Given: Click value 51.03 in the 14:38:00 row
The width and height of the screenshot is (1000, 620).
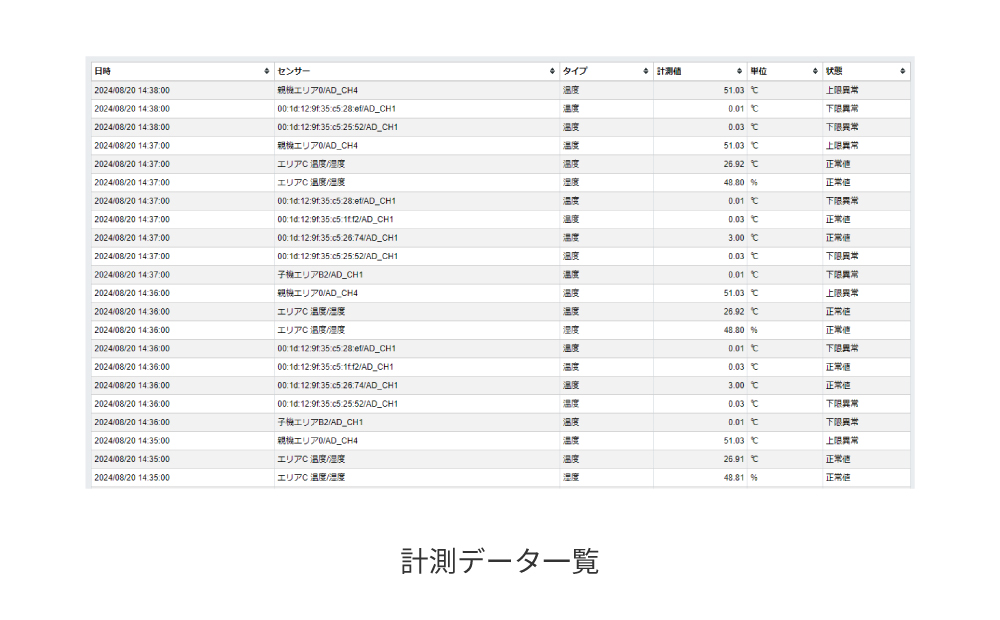Looking at the screenshot, I should coord(733,91).
